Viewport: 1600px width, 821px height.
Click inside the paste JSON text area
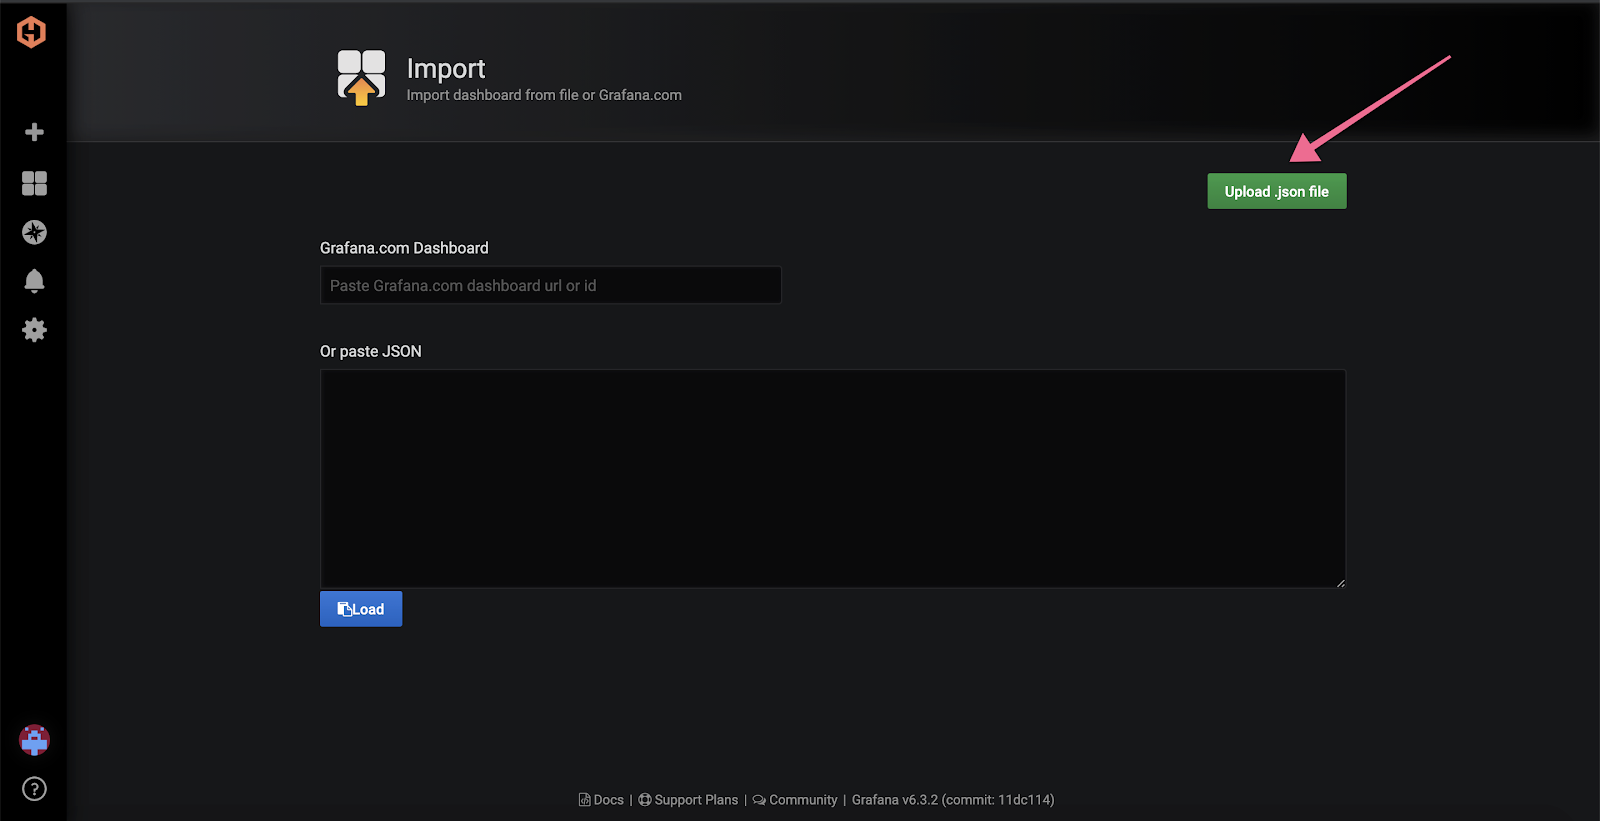832,478
